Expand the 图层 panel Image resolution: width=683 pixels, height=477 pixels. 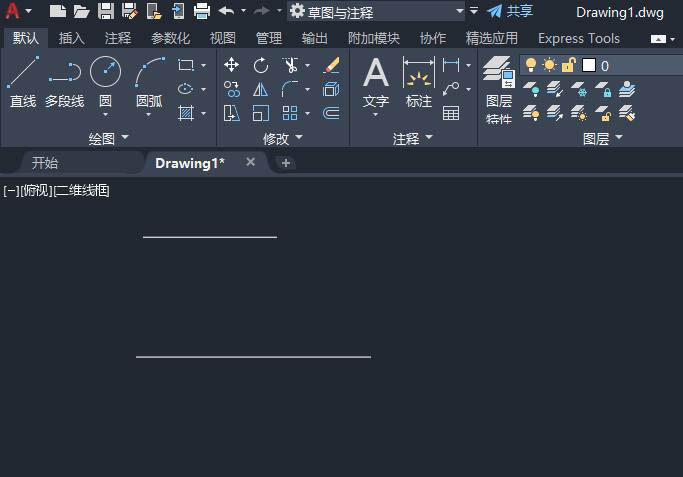click(x=602, y=139)
